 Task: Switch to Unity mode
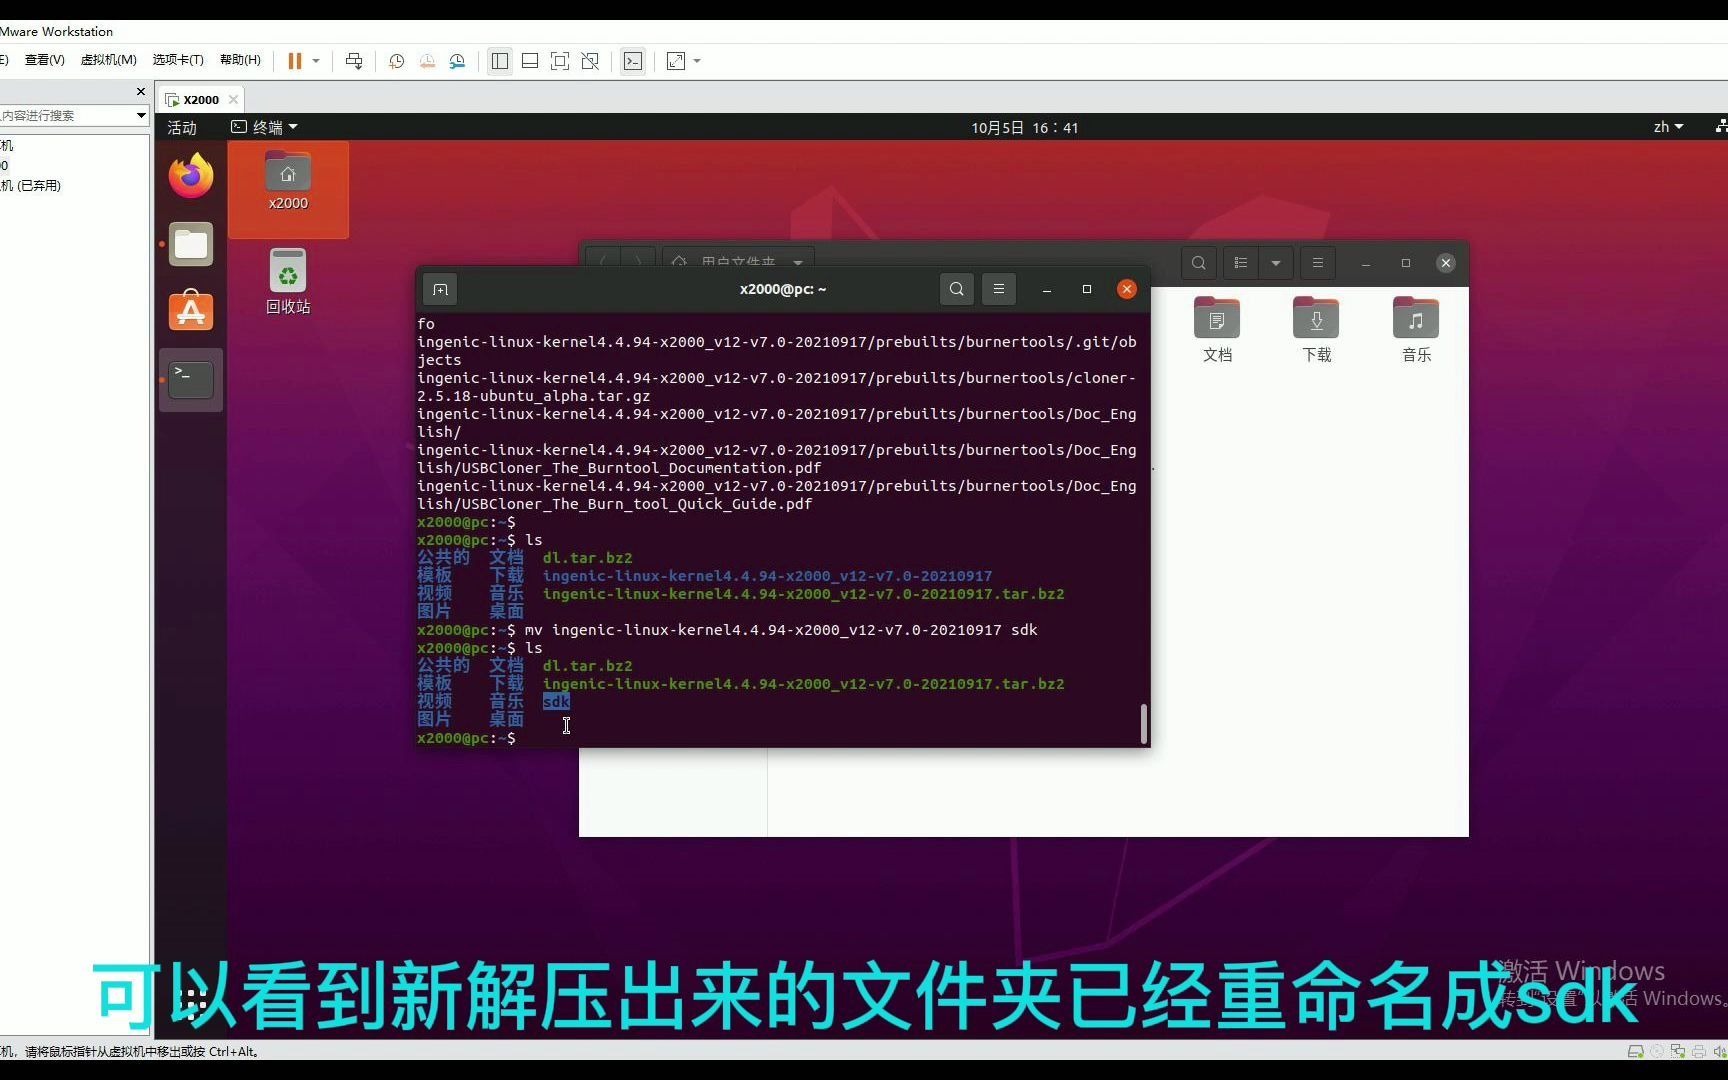coord(590,61)
